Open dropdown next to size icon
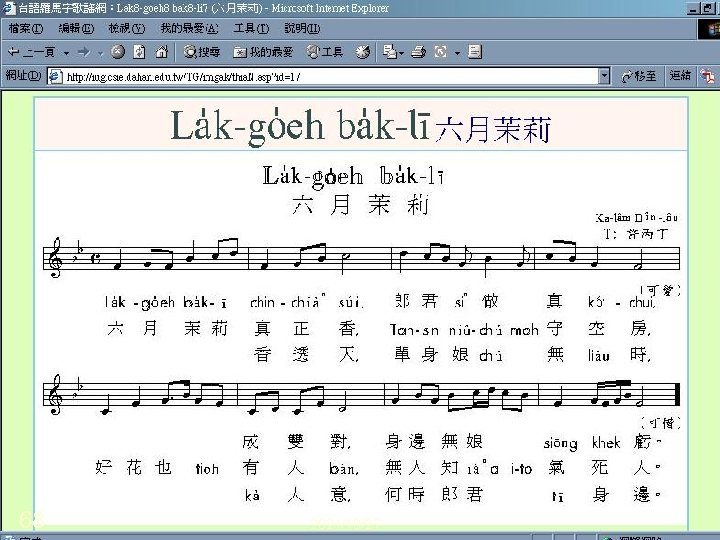 click(457, 53)
